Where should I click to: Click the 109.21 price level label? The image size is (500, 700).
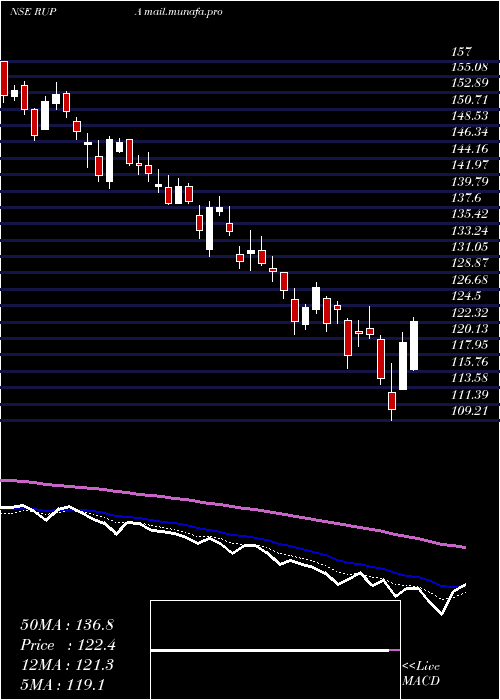[470, 411]
